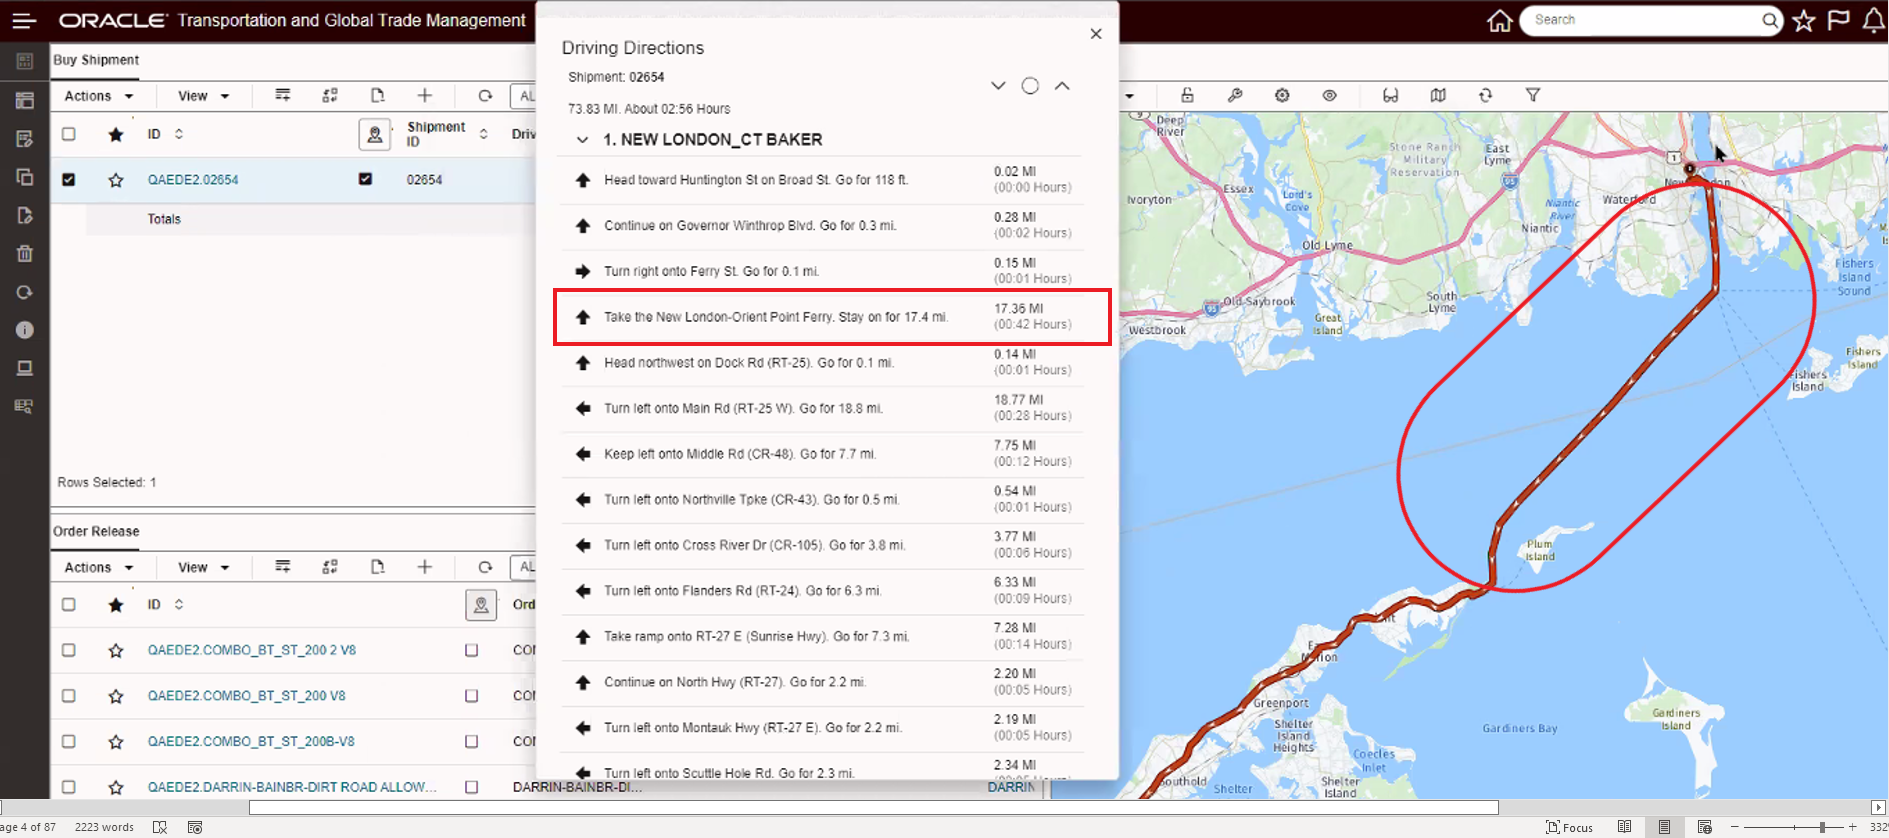This screenshot has width=1889, height=838.
Task: Click the horizontal scrollbar at the bottom
Action: tap(873, 807)
